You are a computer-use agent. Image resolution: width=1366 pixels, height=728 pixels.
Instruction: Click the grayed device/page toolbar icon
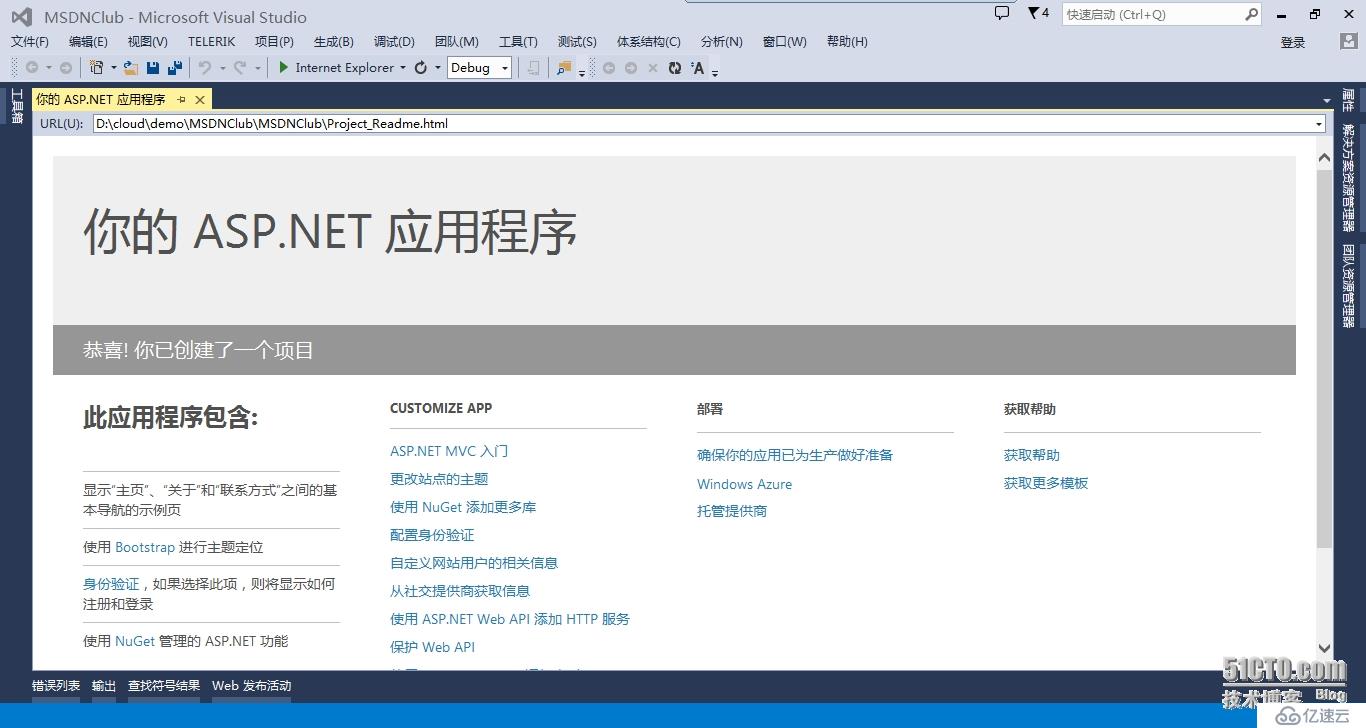coord(534,68)
